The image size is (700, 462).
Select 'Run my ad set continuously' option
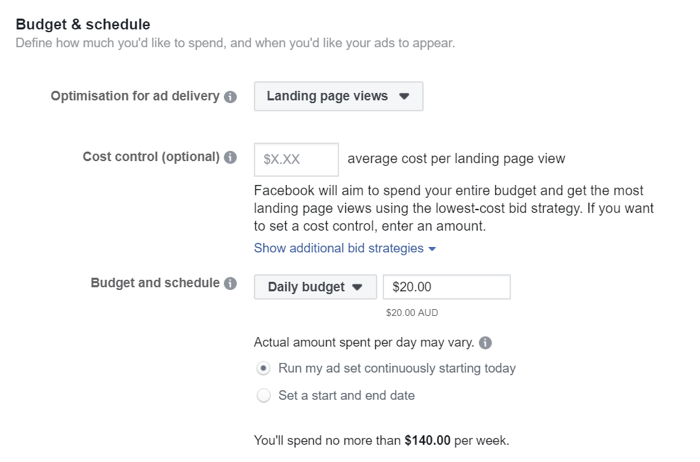264,368
